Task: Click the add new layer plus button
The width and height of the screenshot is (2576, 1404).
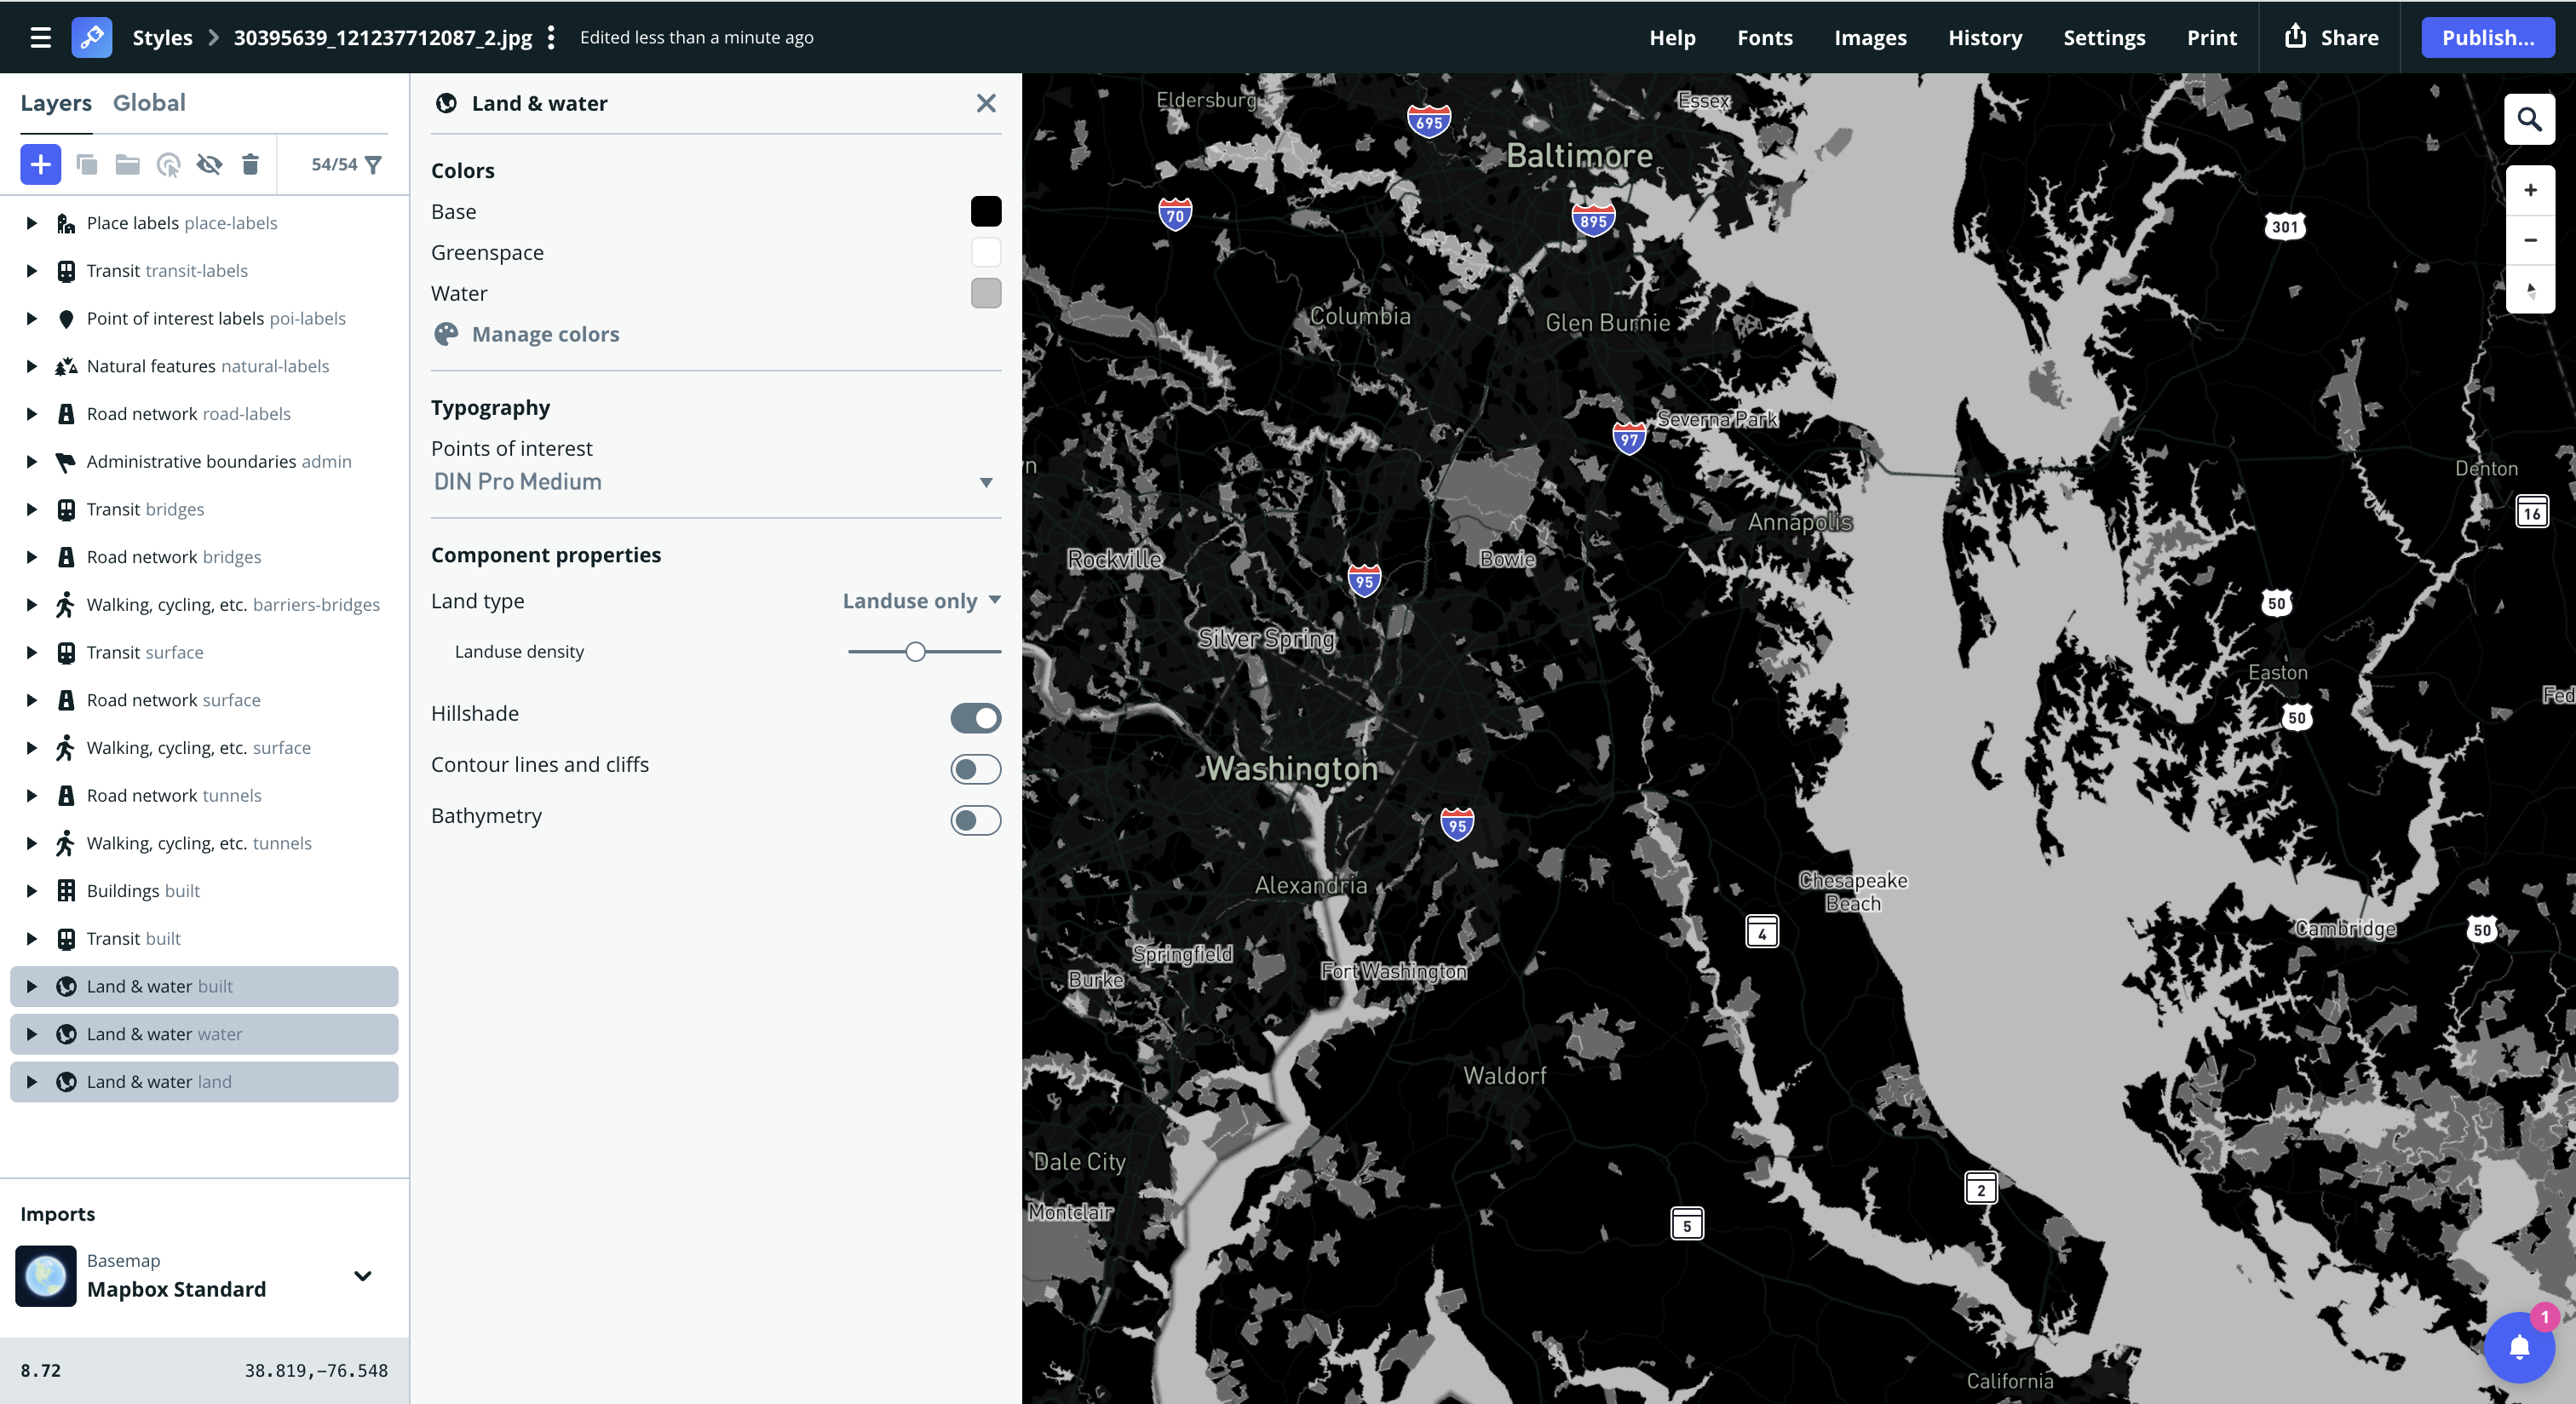Action: 41,164
